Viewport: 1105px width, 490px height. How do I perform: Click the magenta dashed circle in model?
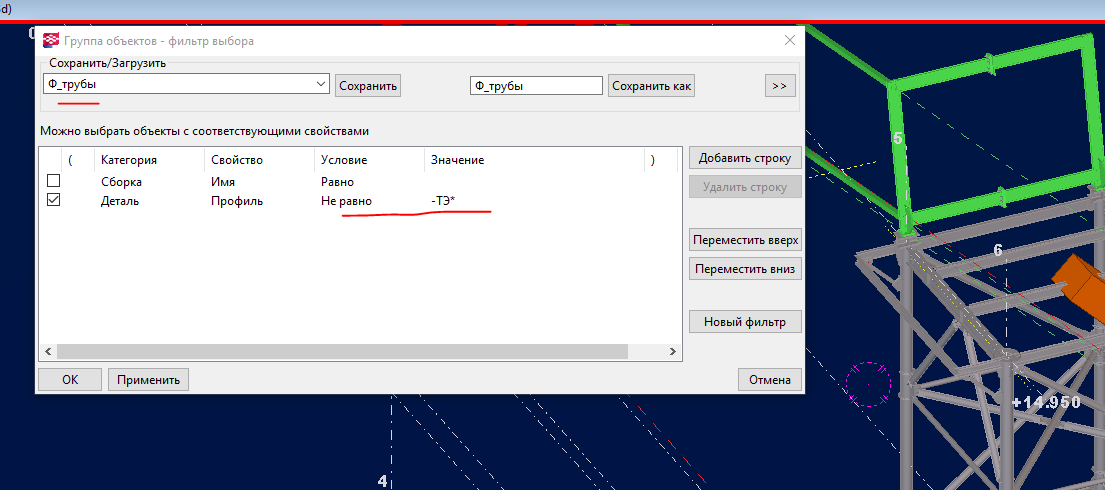868,384
